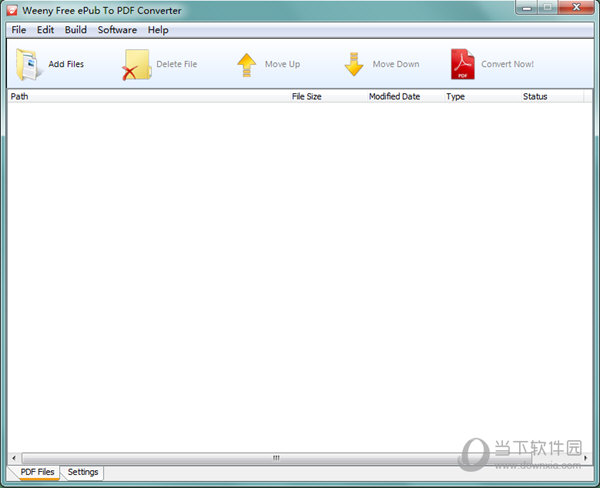The height and width of the screenshot is (488, 600).
Task: Click the Delete File icon with red X
Action: coord(136,65)
